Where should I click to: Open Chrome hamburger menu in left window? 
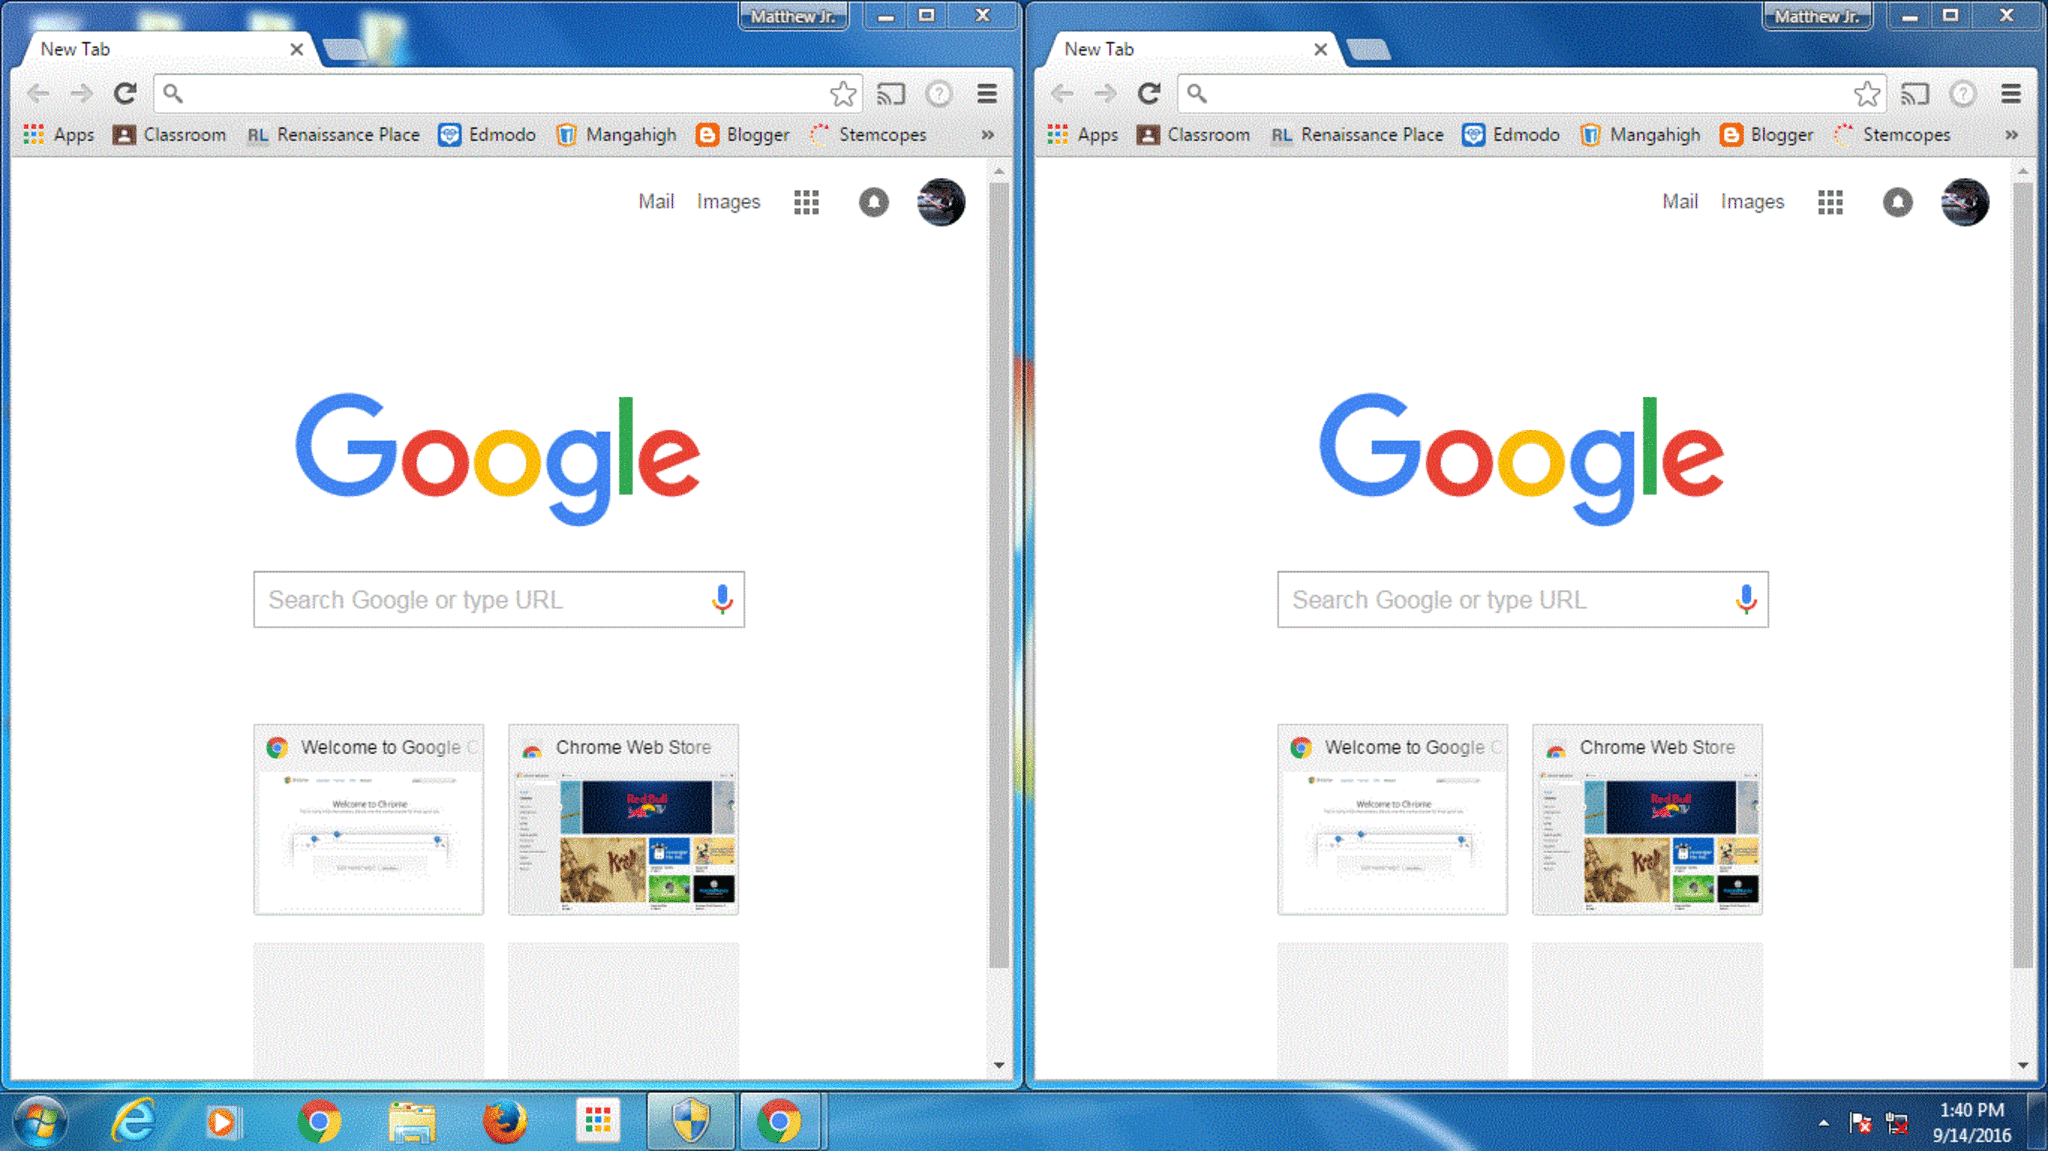click(987, 94)
